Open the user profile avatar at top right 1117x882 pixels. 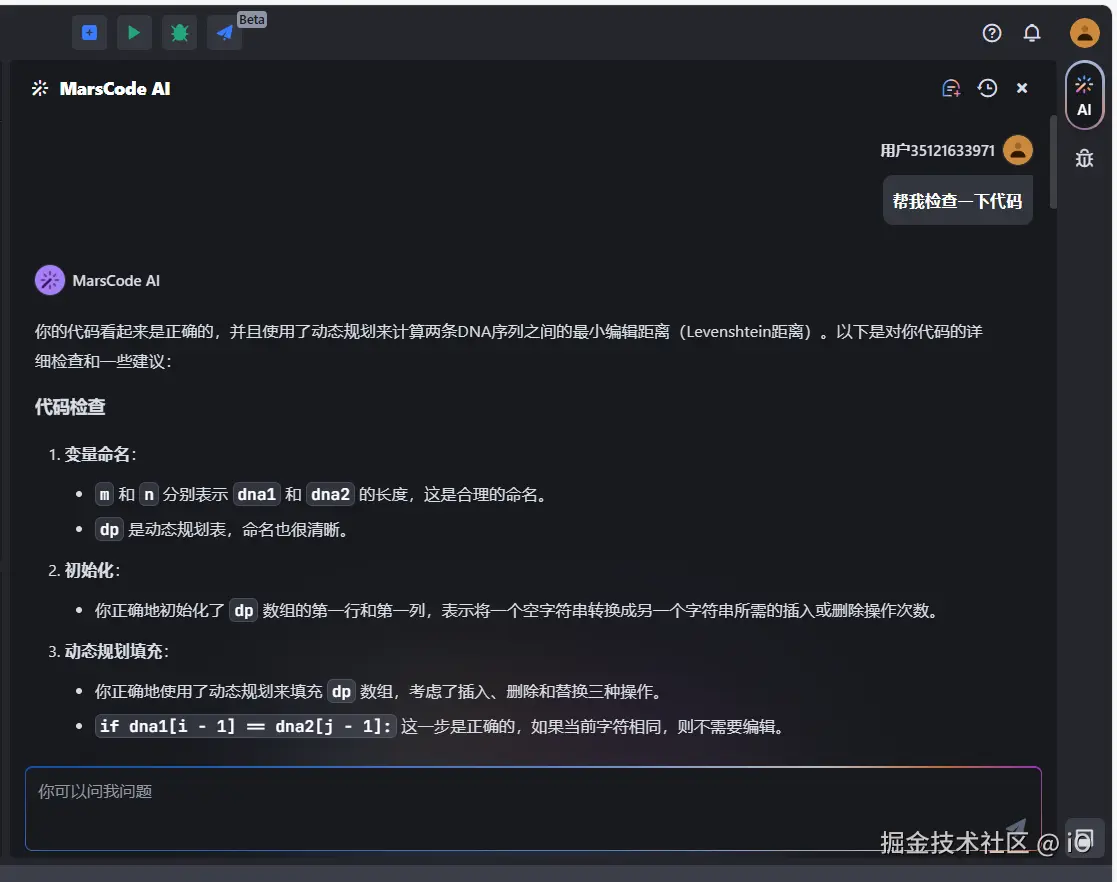(x=1084, y=33)
